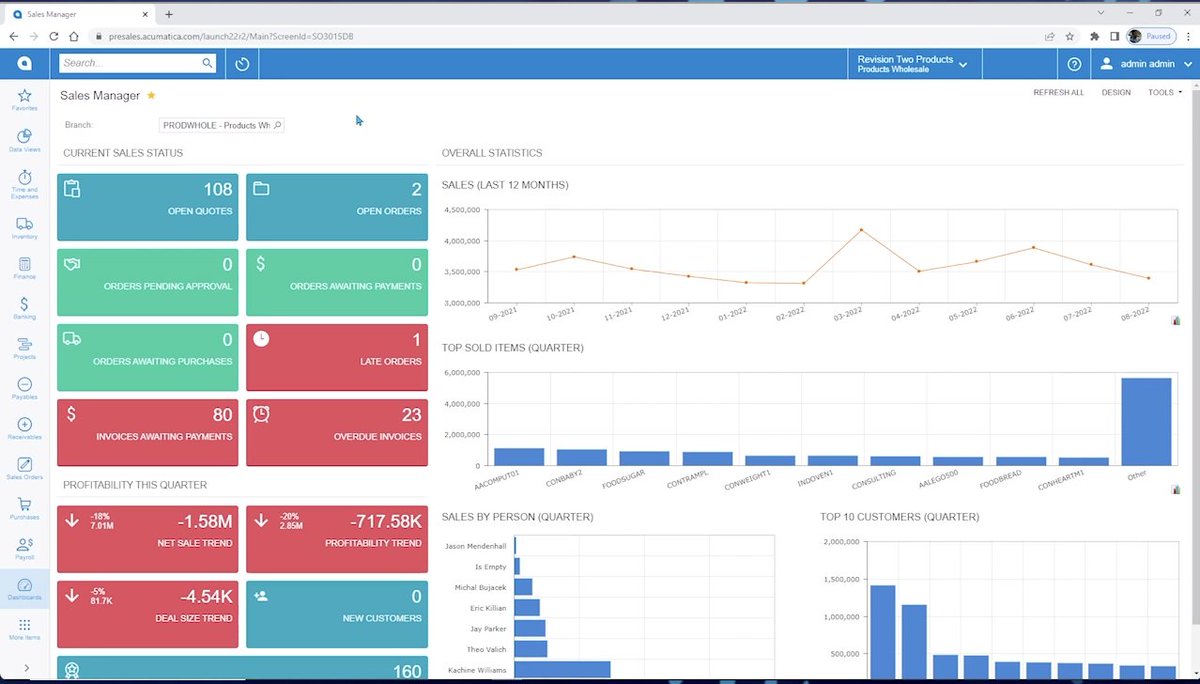Bookmark this page with browser star
Screen dimensions: 1200x684
(1069, 36)
